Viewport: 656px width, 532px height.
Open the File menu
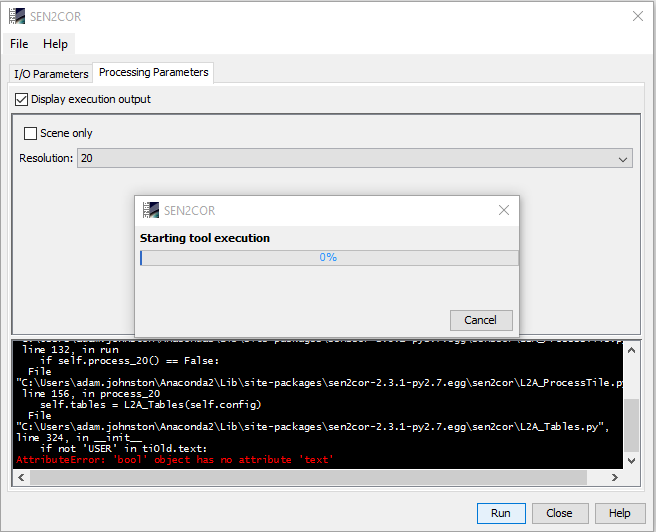click(19, 44)
